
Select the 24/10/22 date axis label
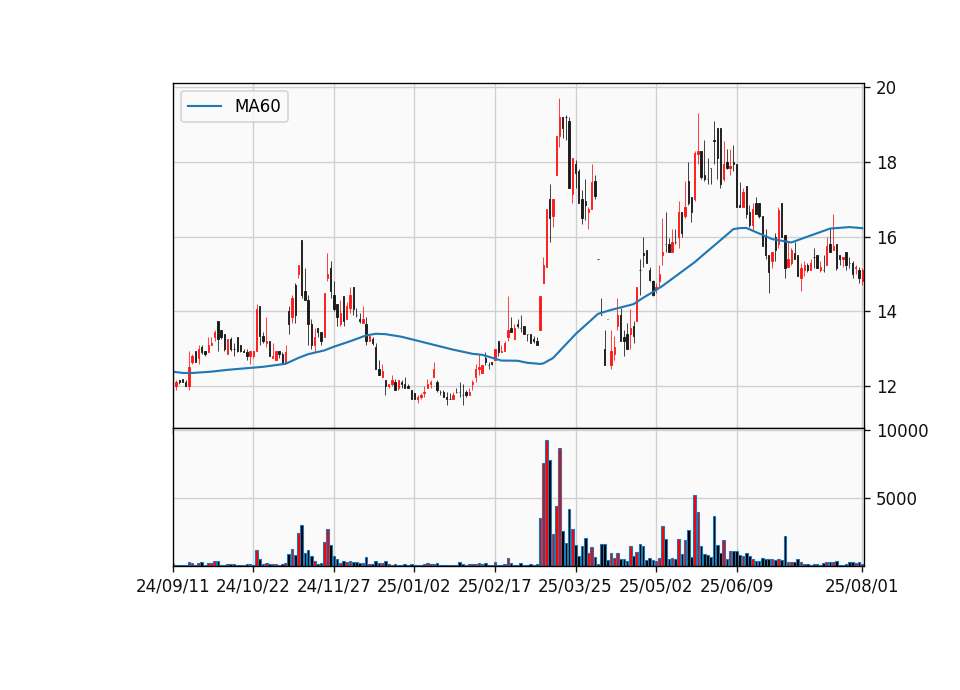(253, 586)
